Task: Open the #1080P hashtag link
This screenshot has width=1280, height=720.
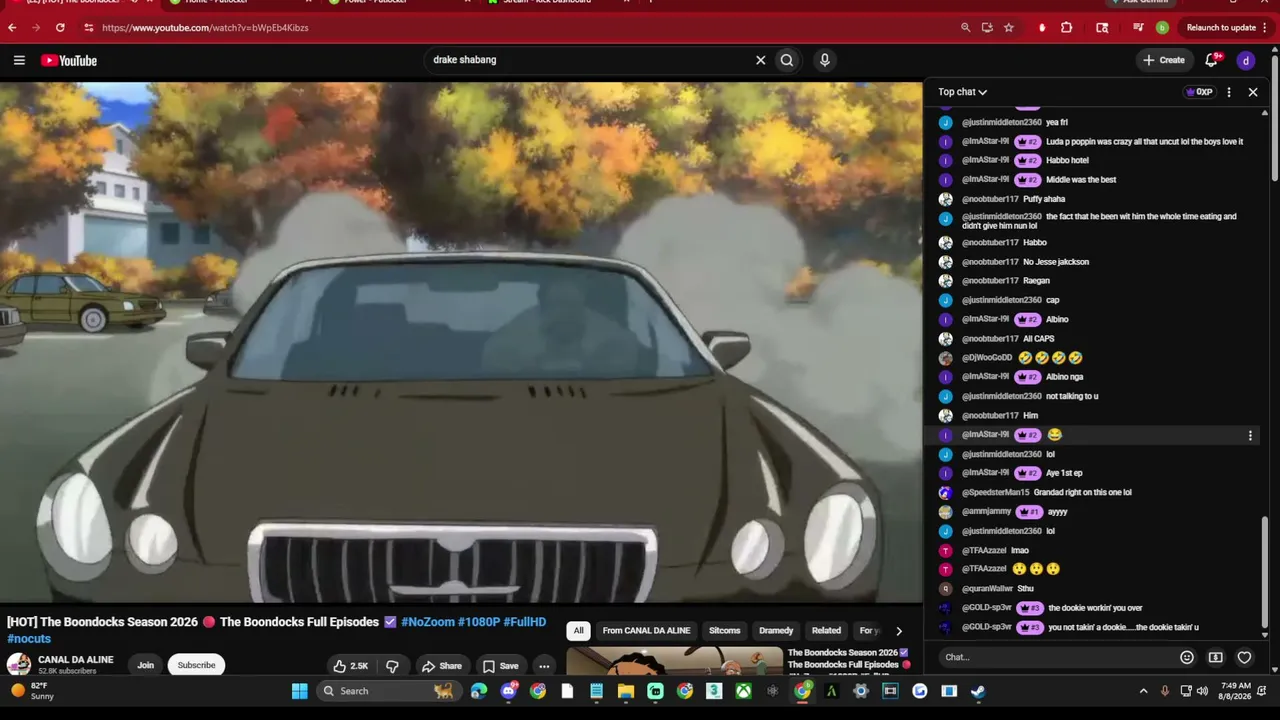Action: click(479, 622)
